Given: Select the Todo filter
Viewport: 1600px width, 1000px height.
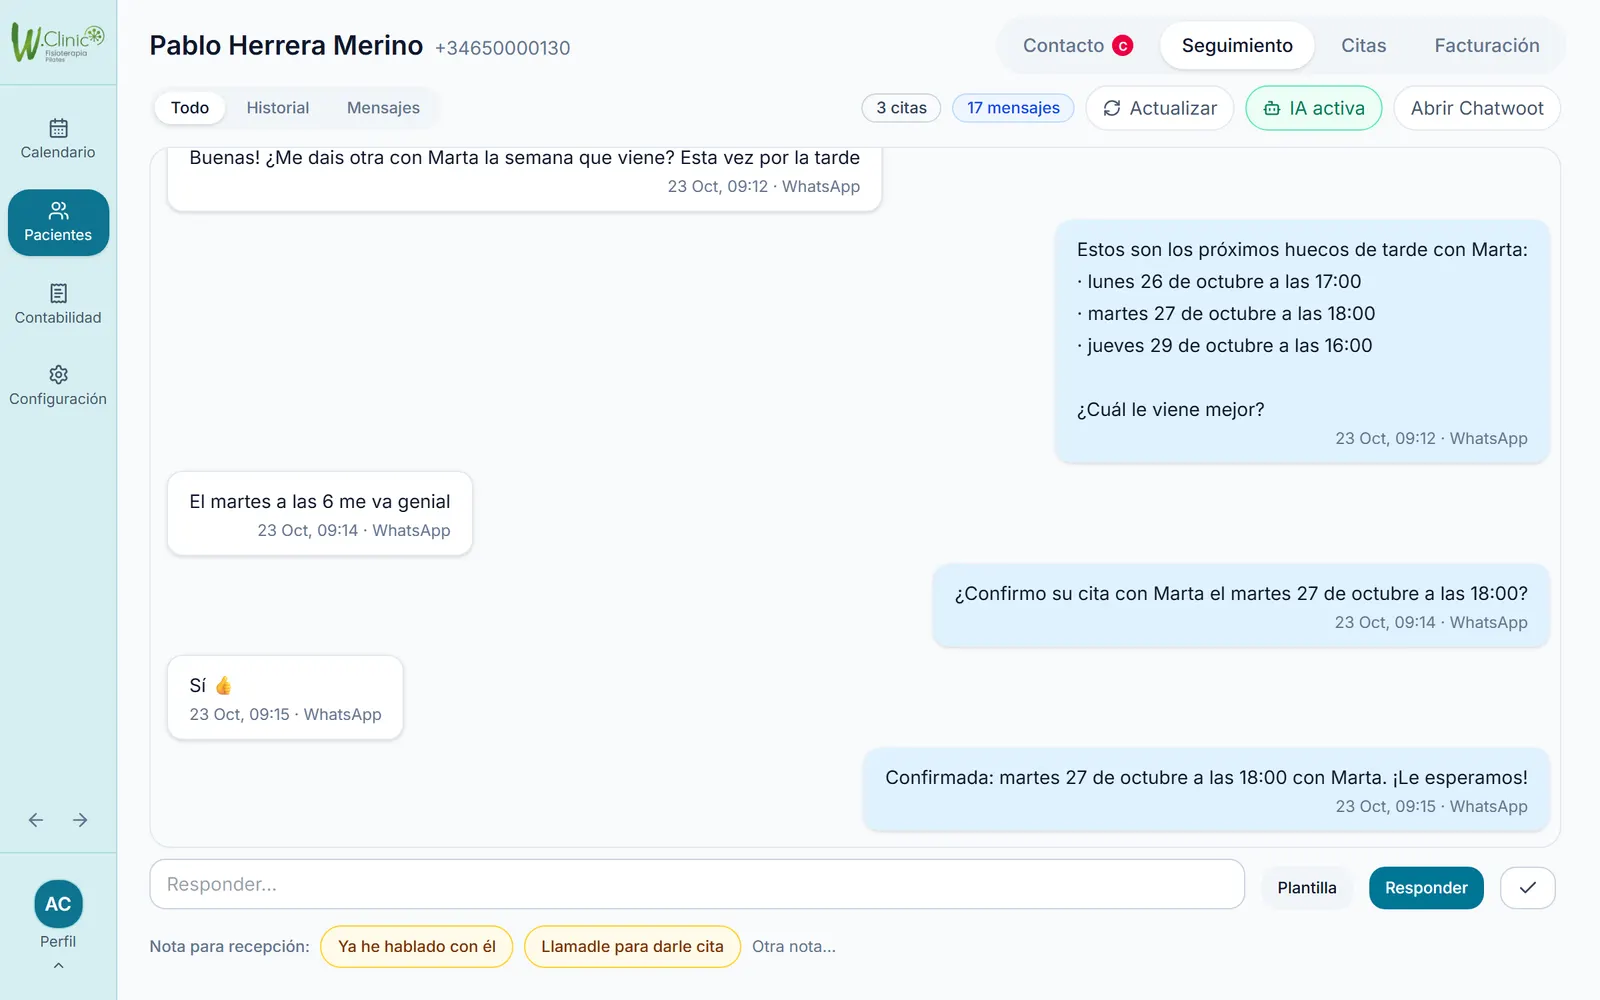Looking at the screenshot, I should (x=190, y=108).
